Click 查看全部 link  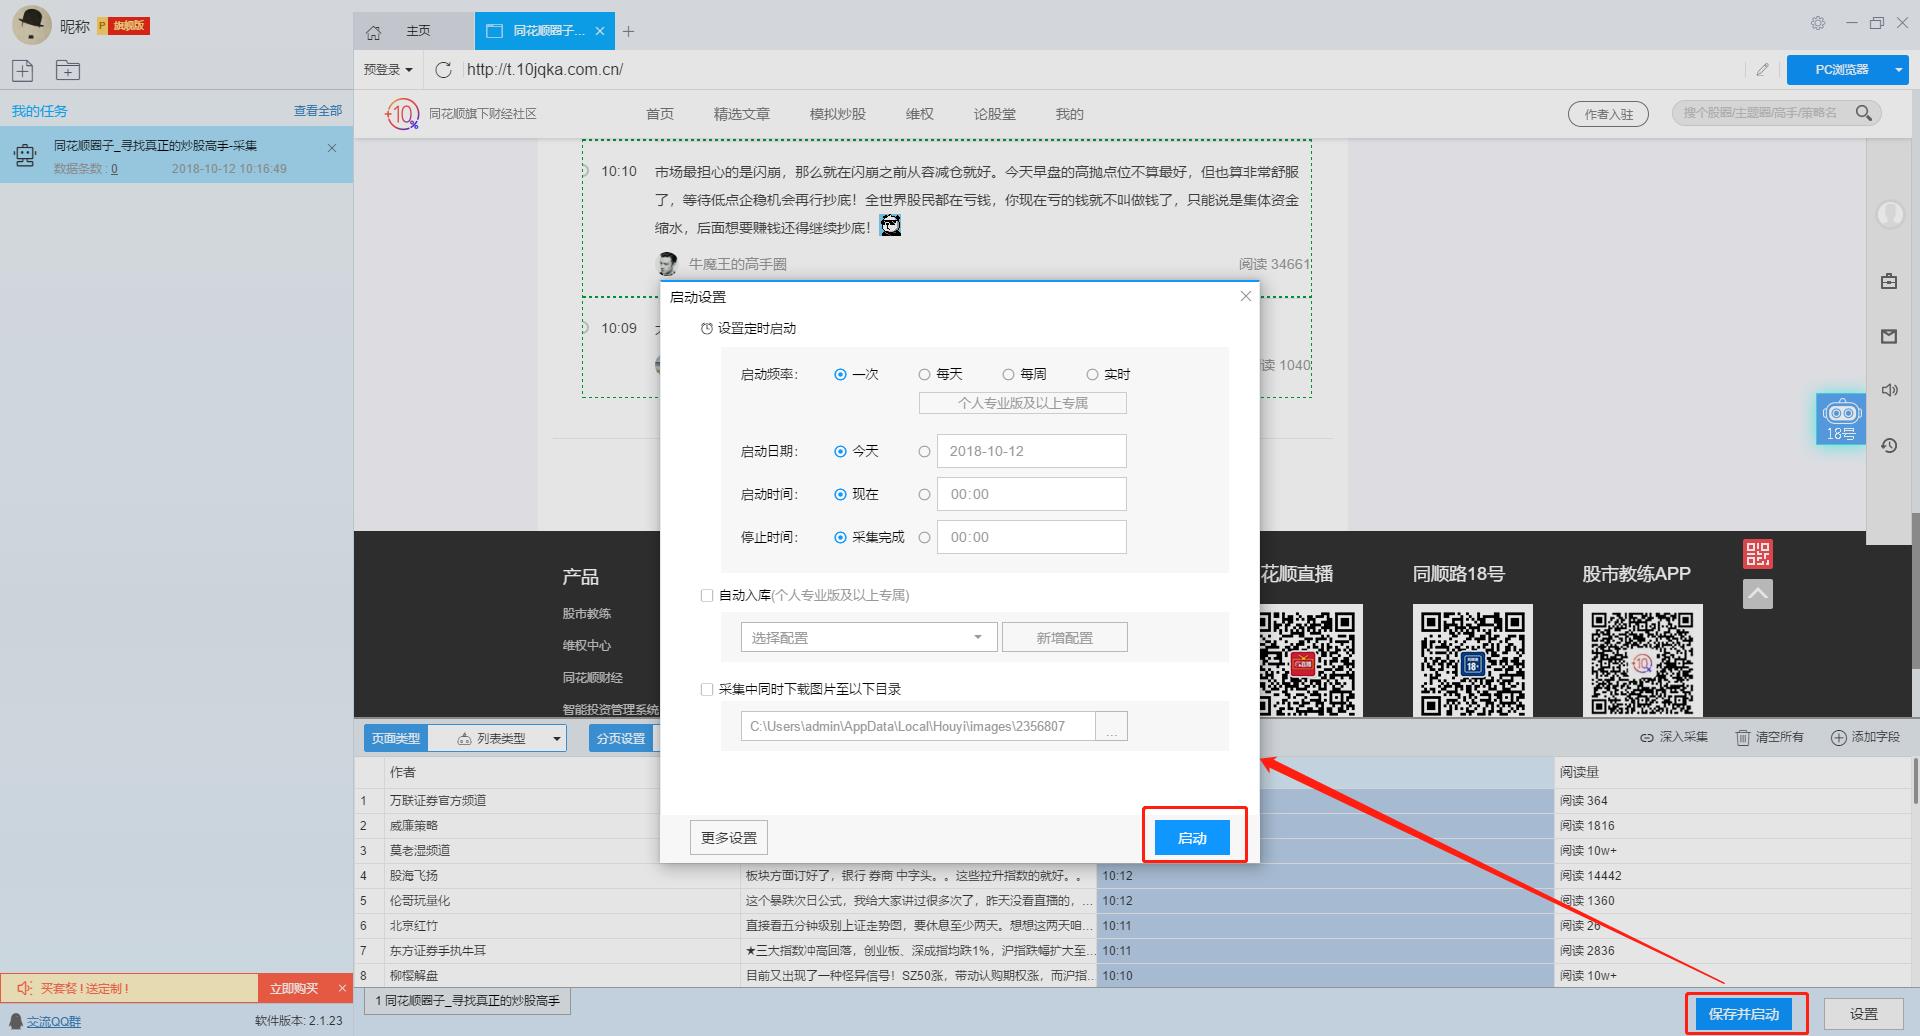pos(318,111)
